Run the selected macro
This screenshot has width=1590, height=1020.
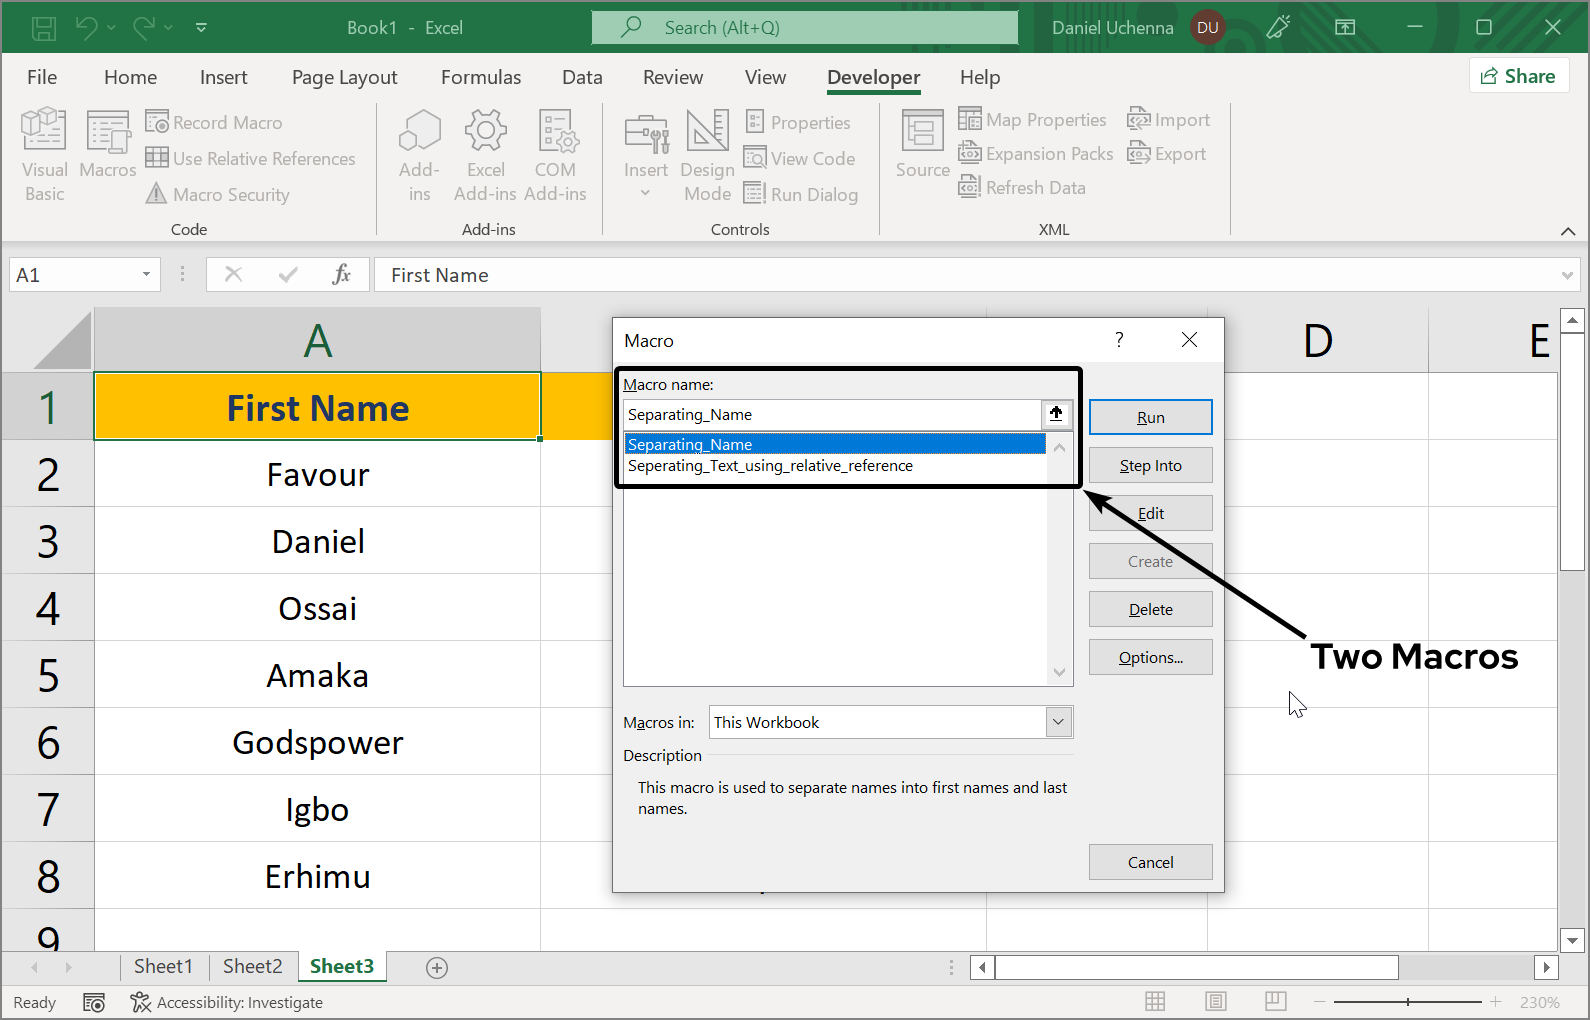(1150, 417)
